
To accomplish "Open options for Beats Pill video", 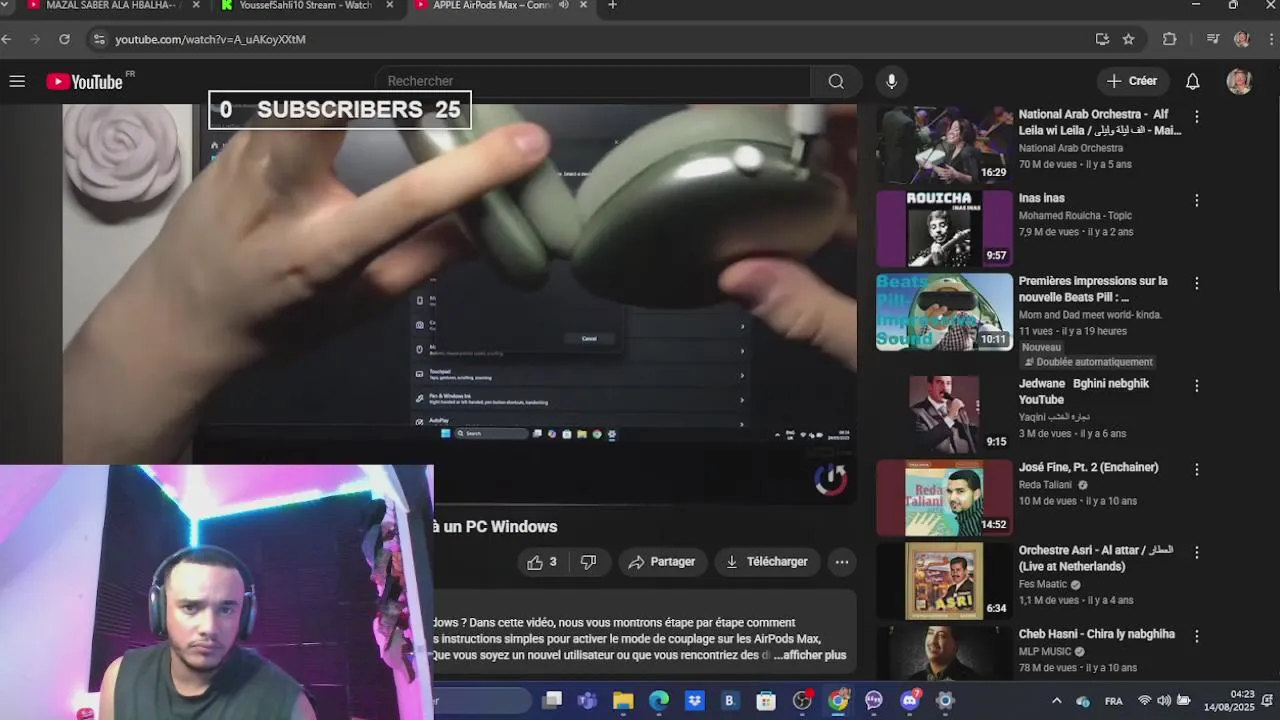I will (1196, 284).
